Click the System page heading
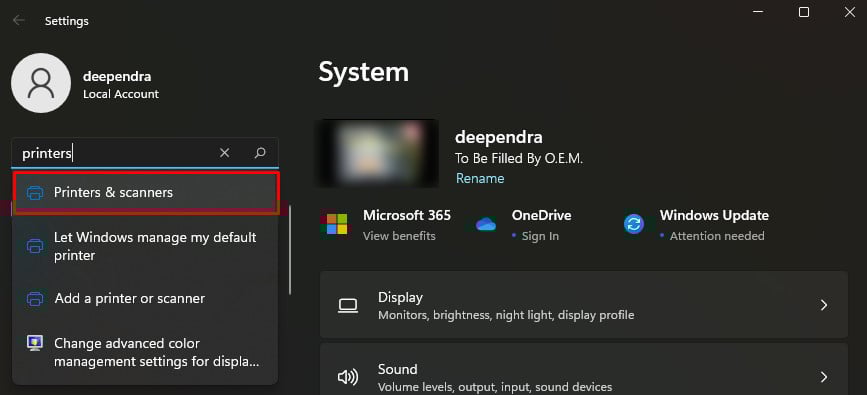 363,72
